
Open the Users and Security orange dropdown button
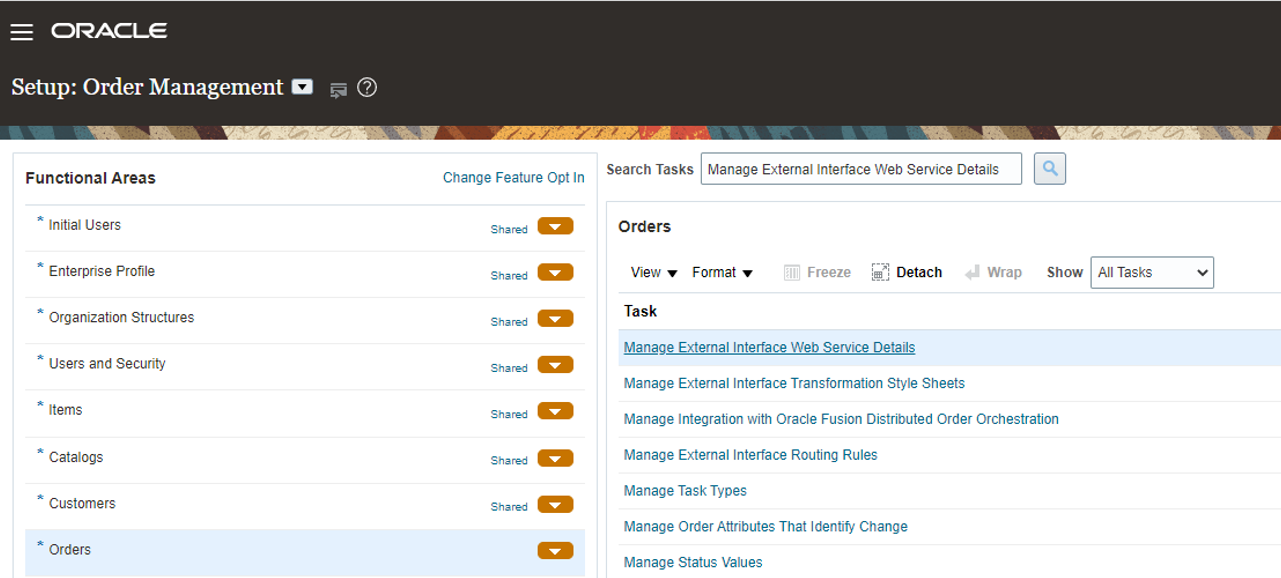[555, 365]
